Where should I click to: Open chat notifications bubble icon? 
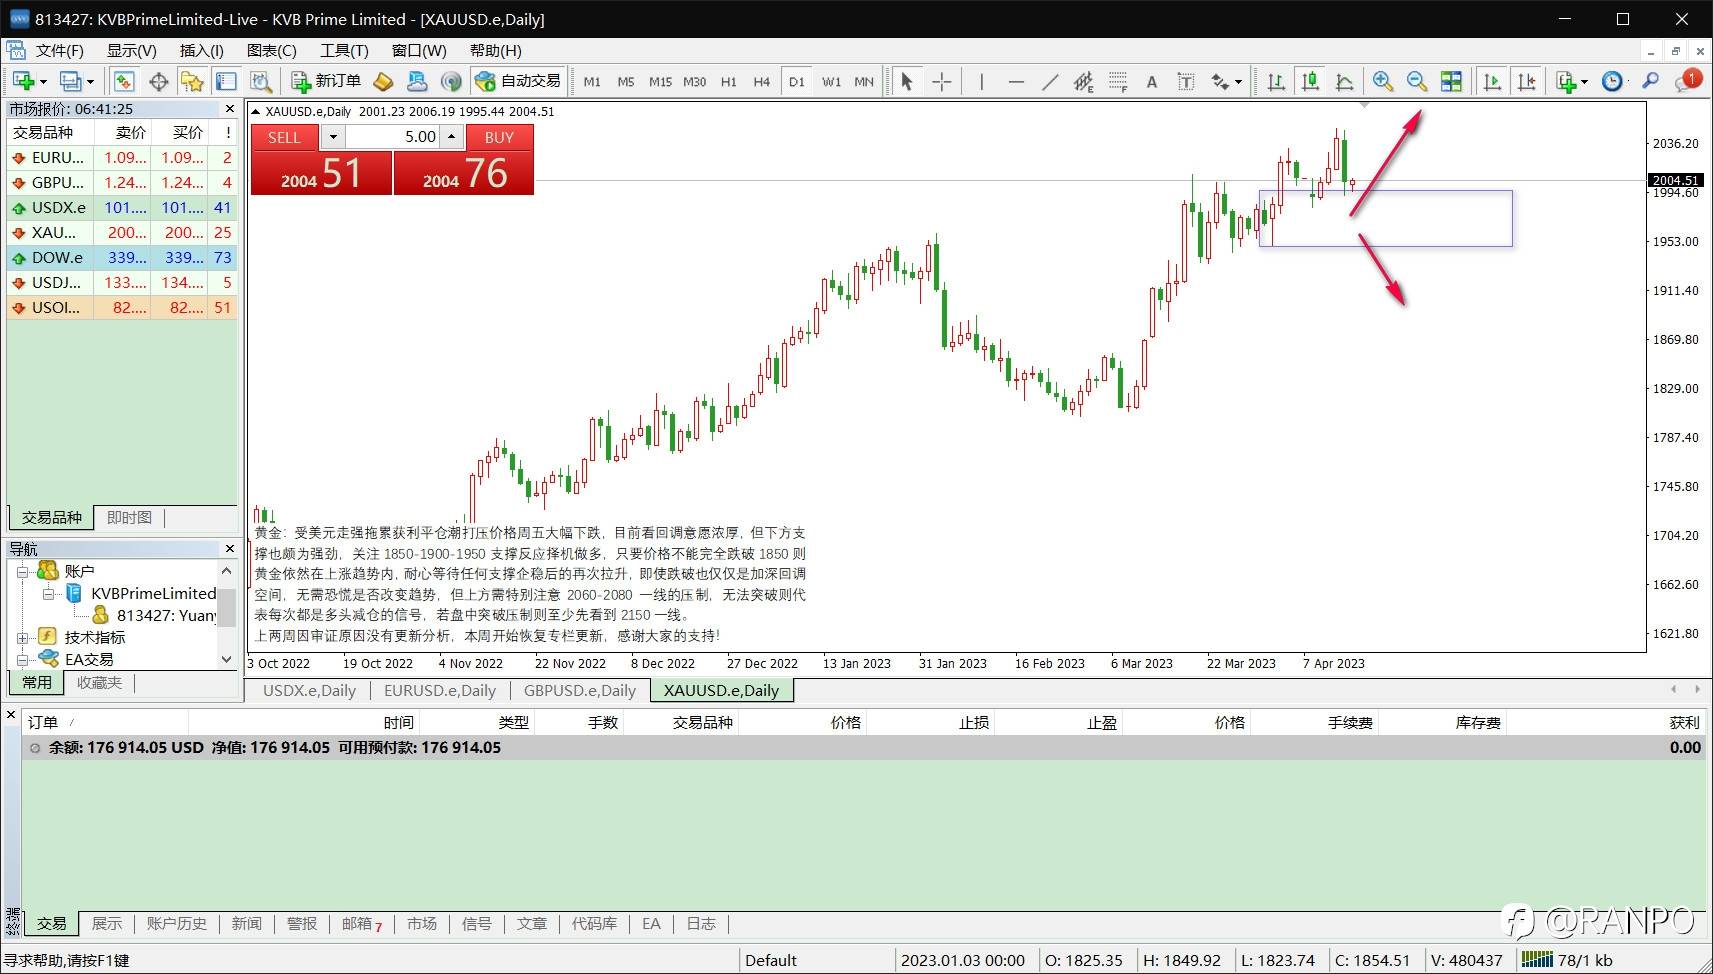click(1689, 81)
